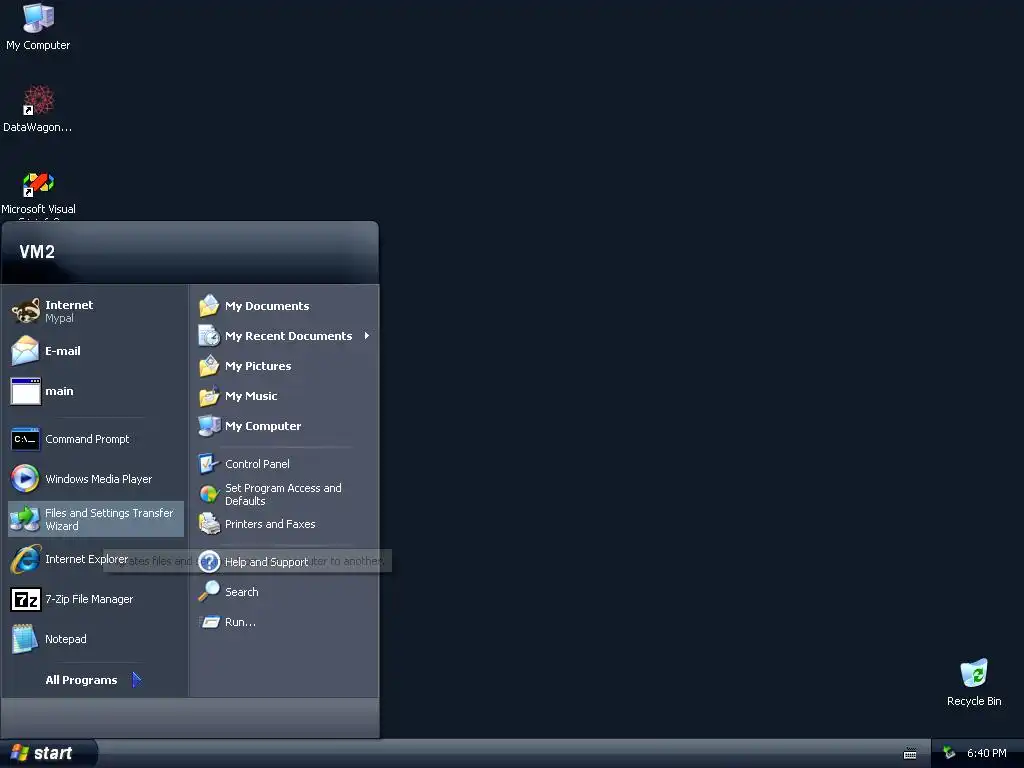The width and height of the screenshot is (1024, 768).
Task: Select the Recycle Bin desktop icon
Action: pyautogui.click(x=974, y=682)
